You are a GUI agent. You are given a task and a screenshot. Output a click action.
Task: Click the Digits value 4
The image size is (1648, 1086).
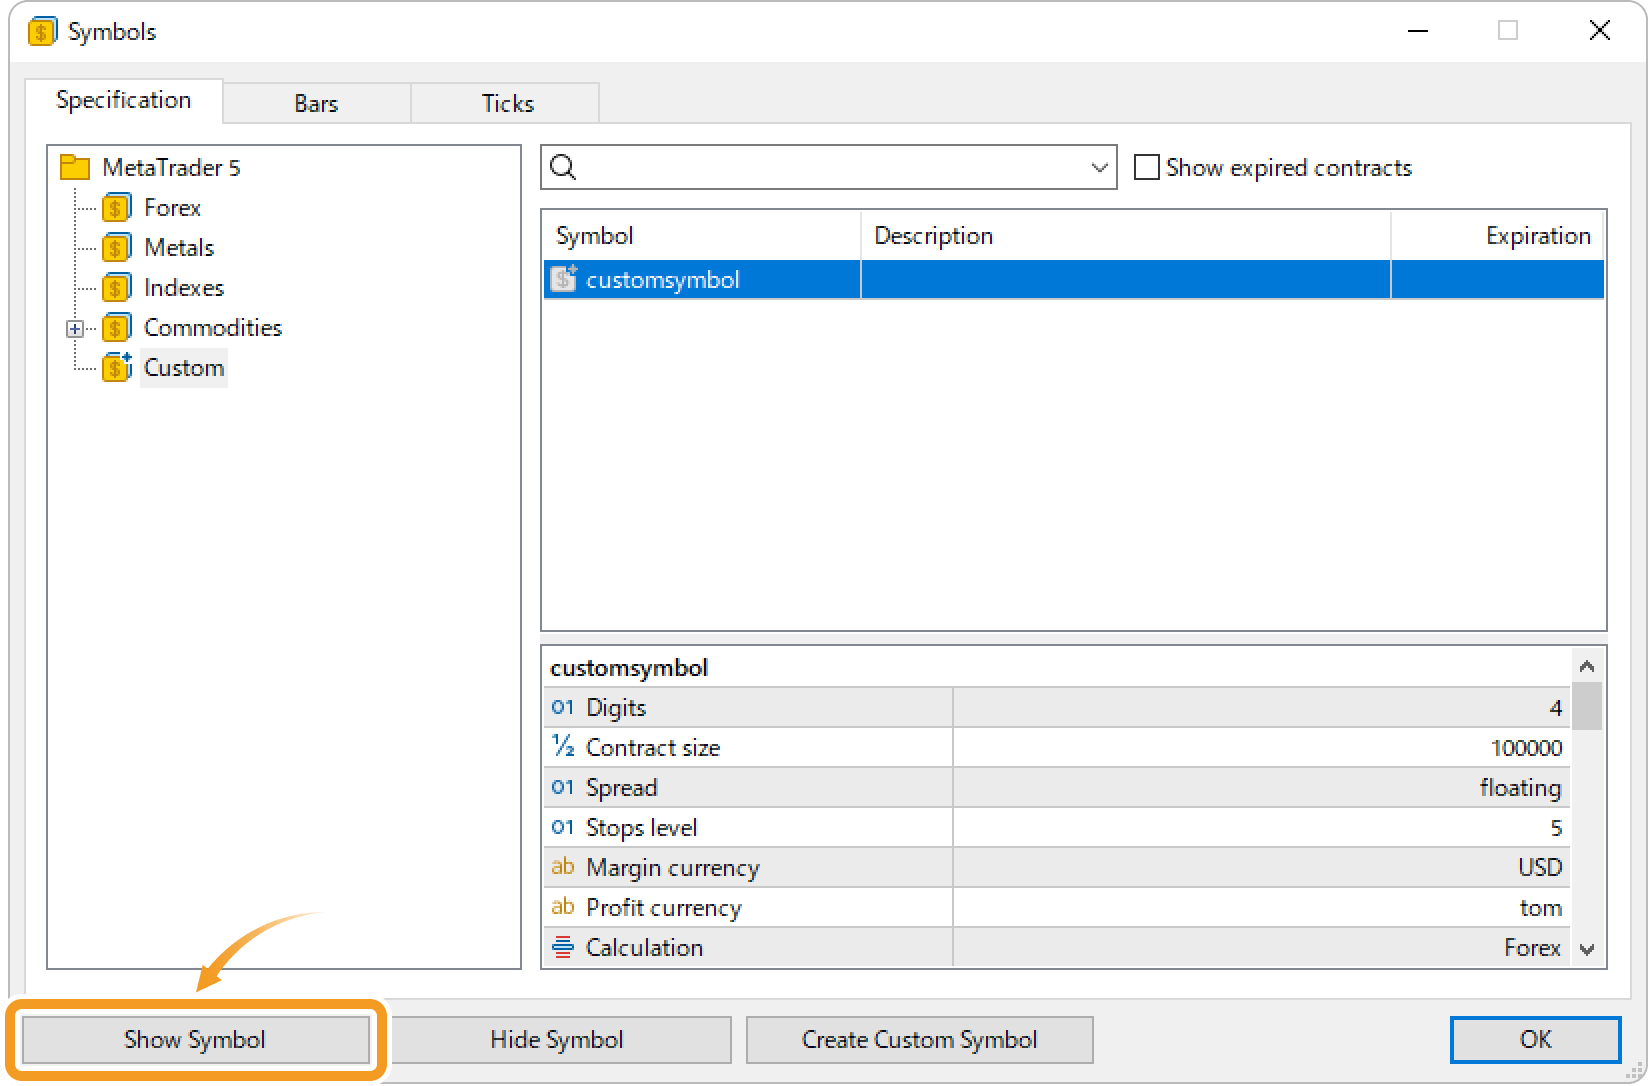click(x=1556, y=708)
